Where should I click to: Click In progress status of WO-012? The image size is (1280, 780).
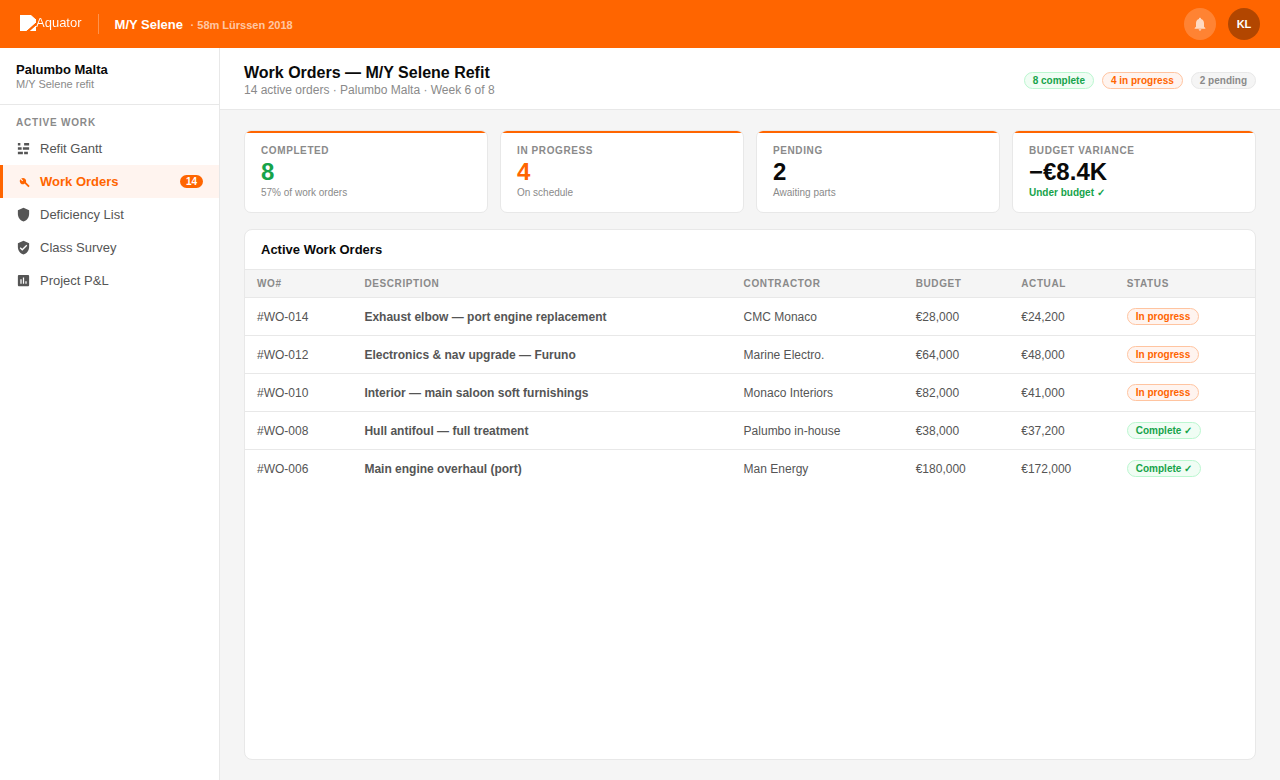coord(1162,355)
